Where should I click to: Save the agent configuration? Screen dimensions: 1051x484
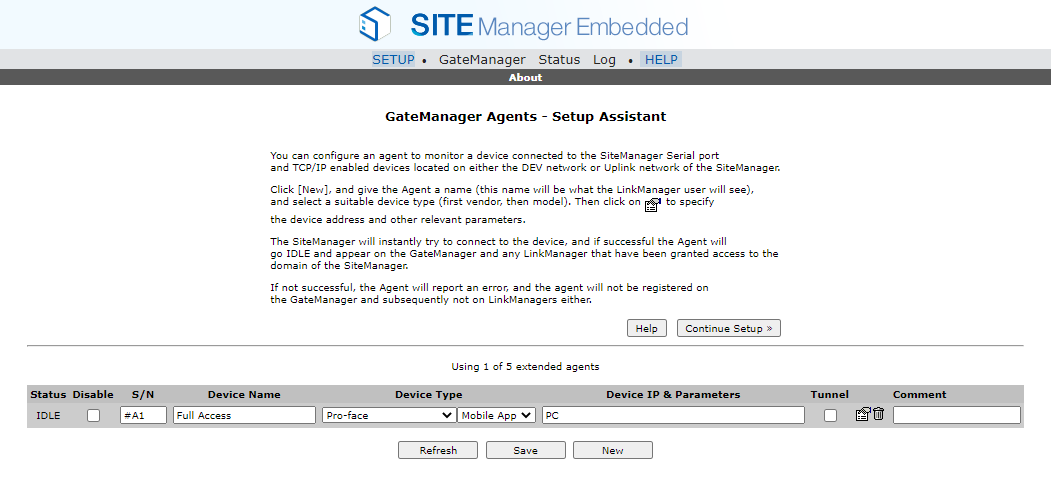click(x=525, y=450)
